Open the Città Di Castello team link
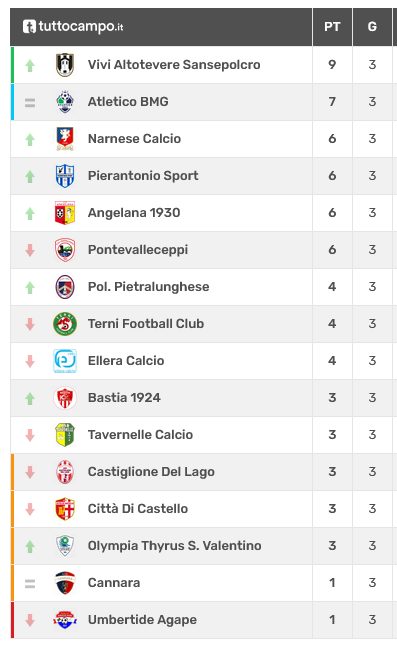The image size is (397, 647). [138, 508]
